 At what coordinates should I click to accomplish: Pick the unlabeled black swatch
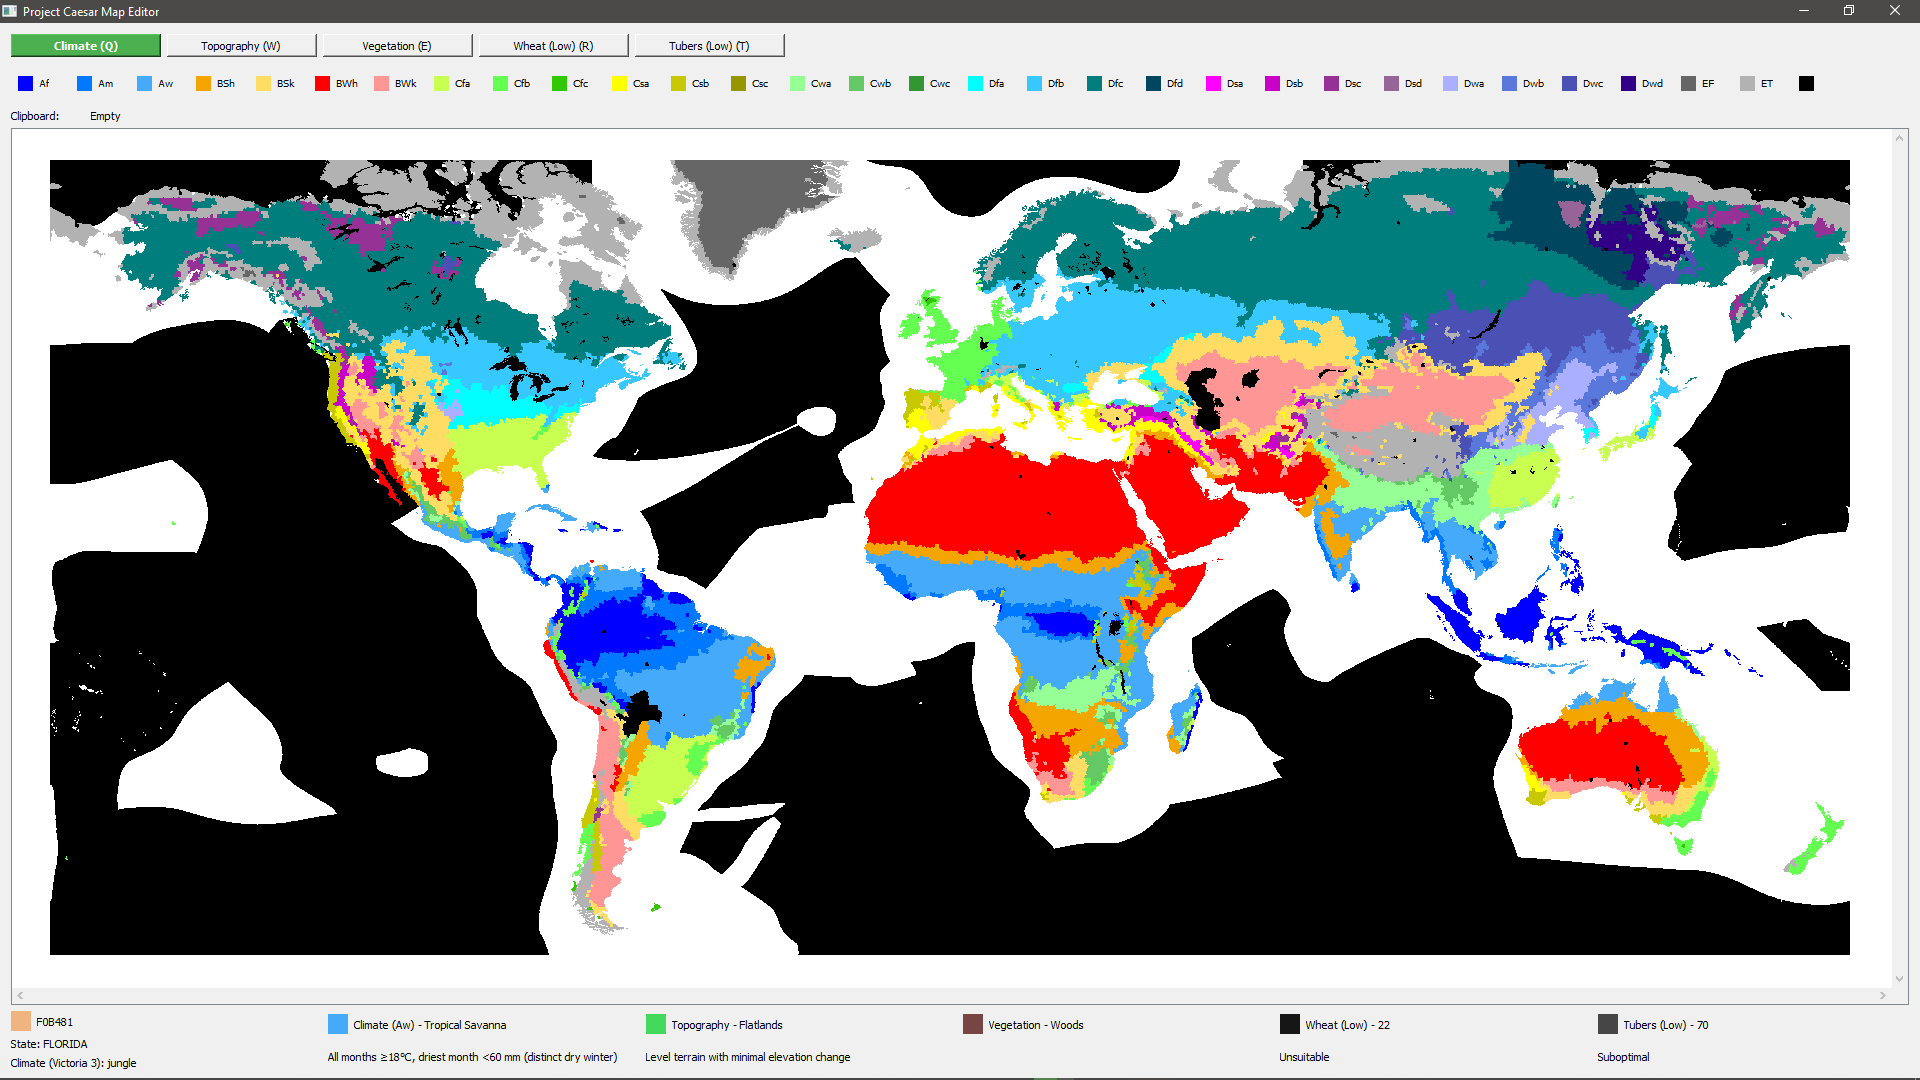(x=1807, y=84)
